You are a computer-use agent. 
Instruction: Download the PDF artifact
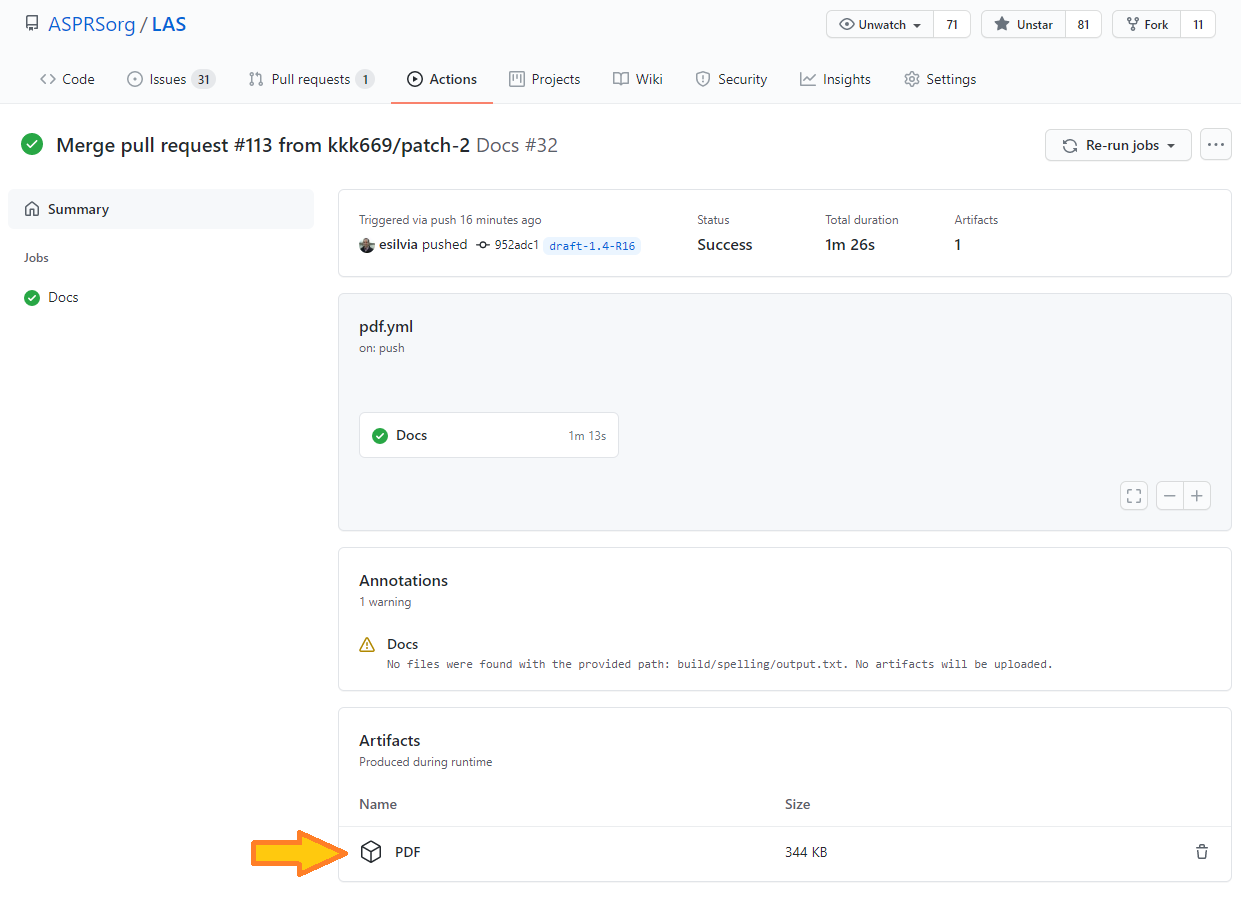coord(408,852)
